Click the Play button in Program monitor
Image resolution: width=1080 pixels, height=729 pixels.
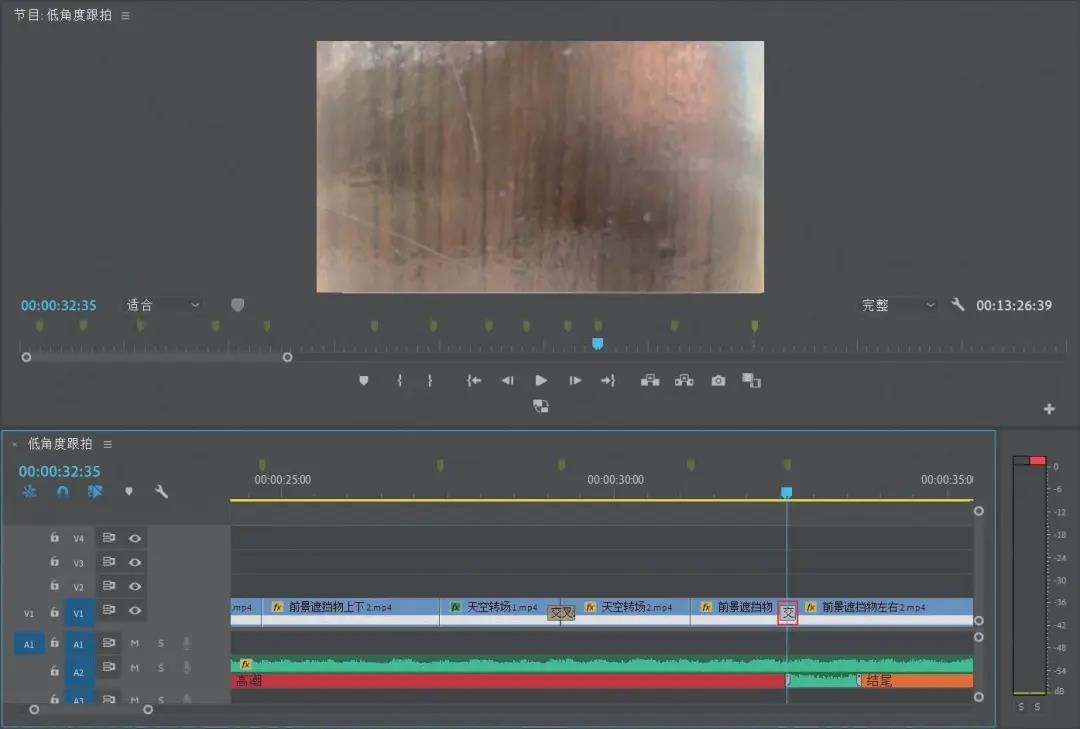coord(541,380)
